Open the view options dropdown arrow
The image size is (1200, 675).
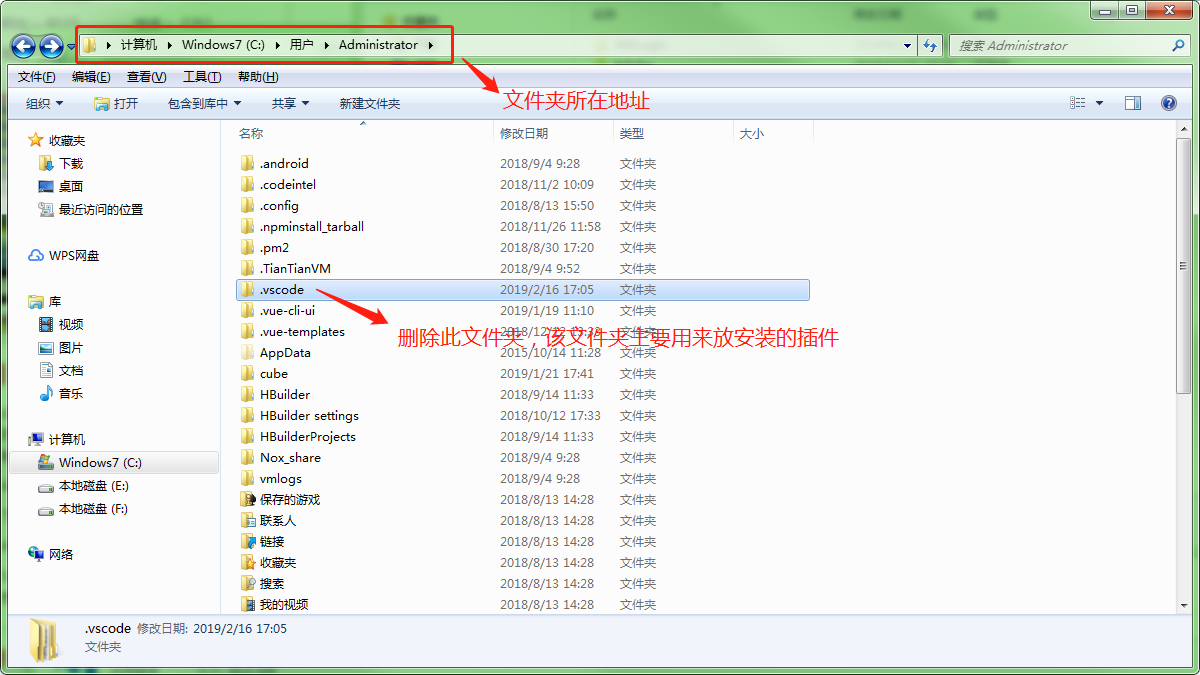click(x=1100, y=103)
